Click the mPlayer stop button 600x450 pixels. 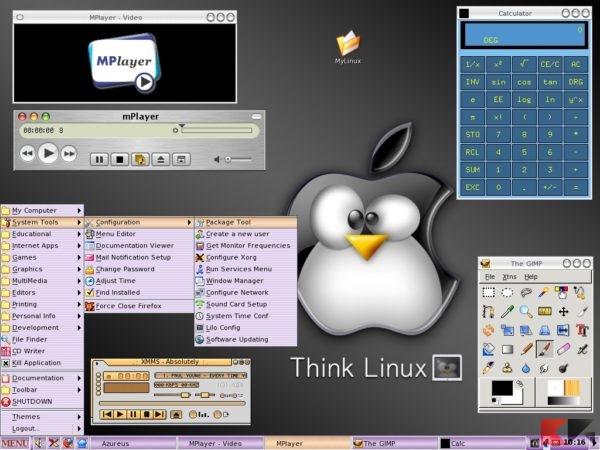pos(119,159)
